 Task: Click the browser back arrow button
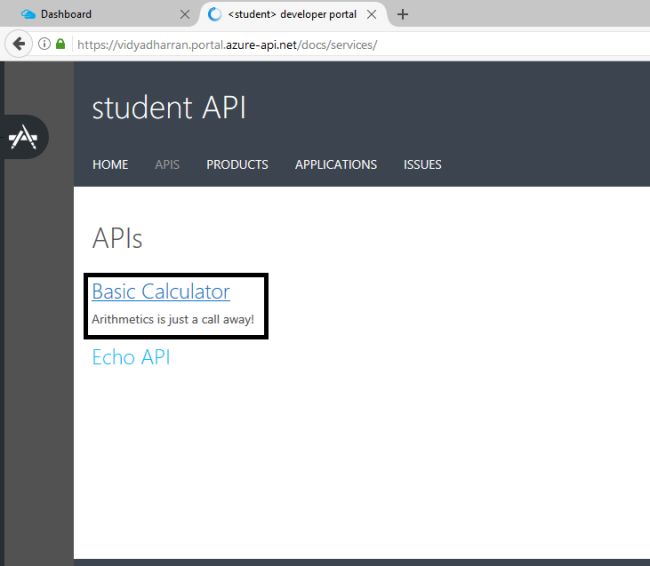18,44
